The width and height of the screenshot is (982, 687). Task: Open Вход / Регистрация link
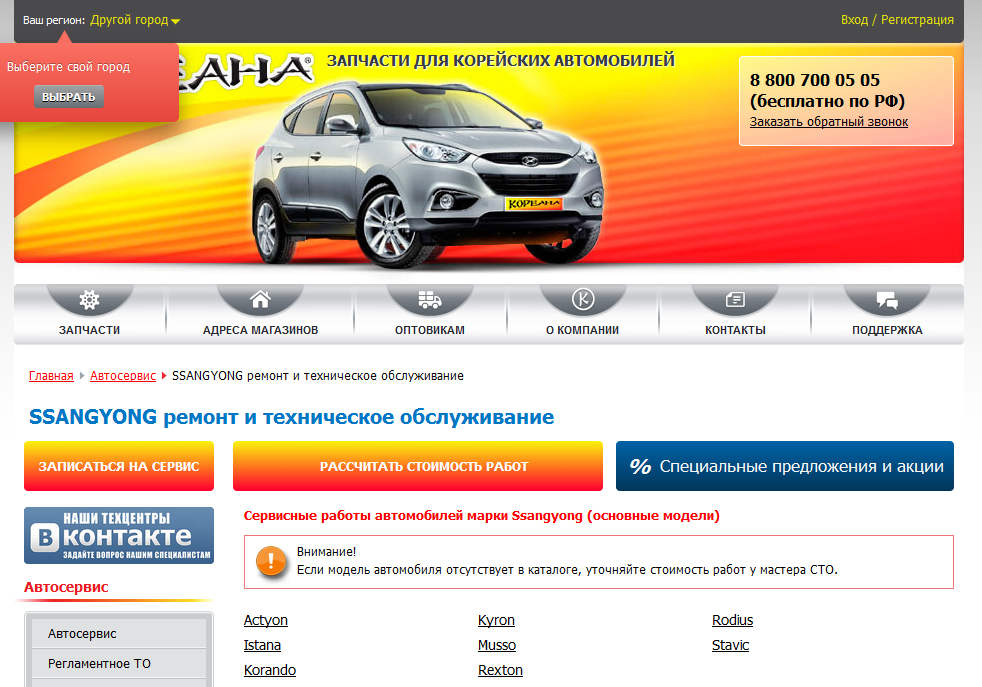(x=897, y=20)
